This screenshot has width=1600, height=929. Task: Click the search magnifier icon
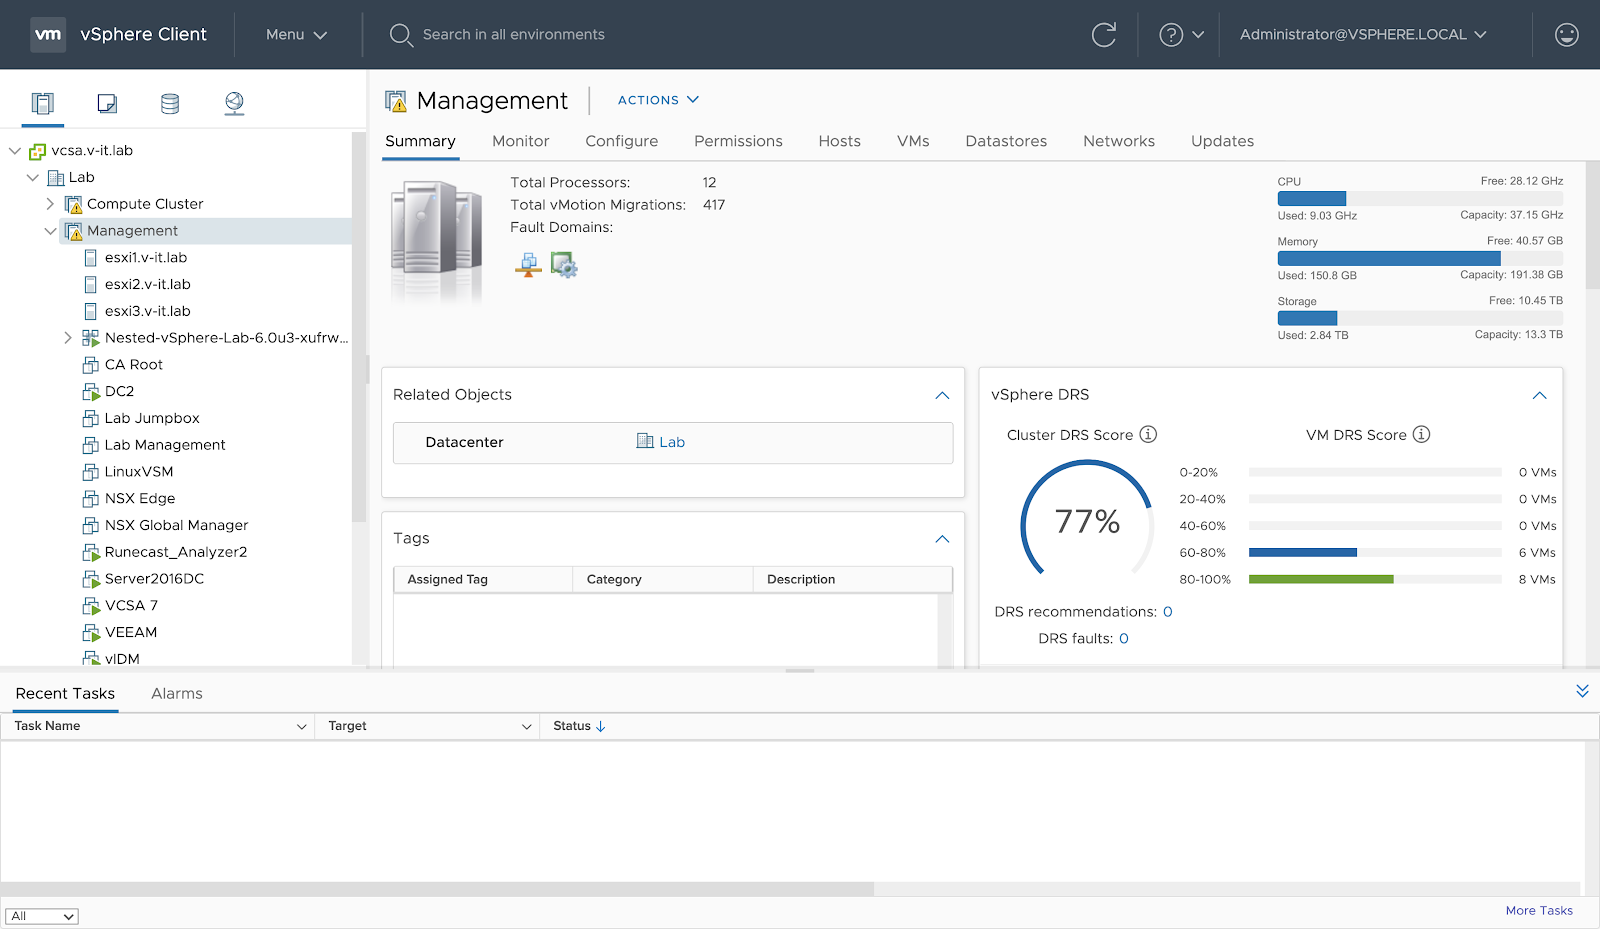[x=401, y=35]
